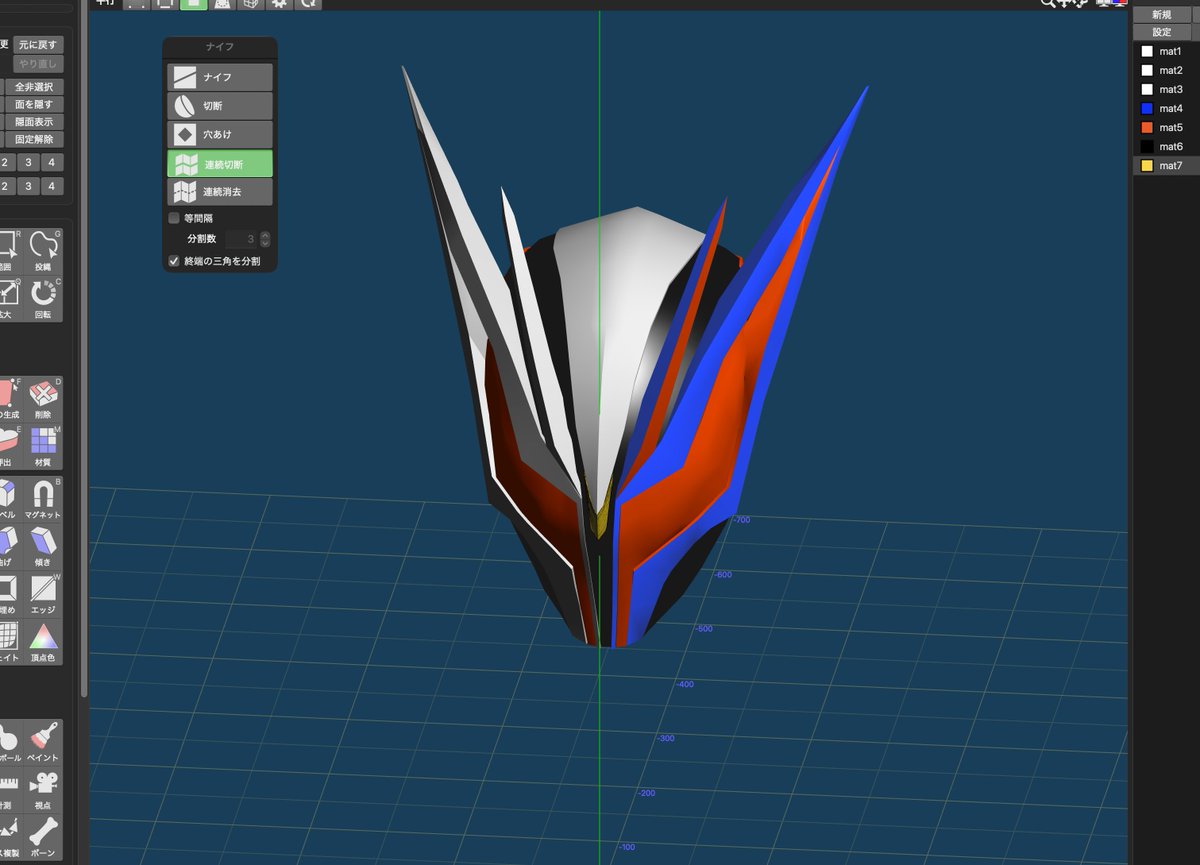The image size is (1200, 865).
Task: Select the 穴あけ hole punch mode
Action: tap(220, 134)
